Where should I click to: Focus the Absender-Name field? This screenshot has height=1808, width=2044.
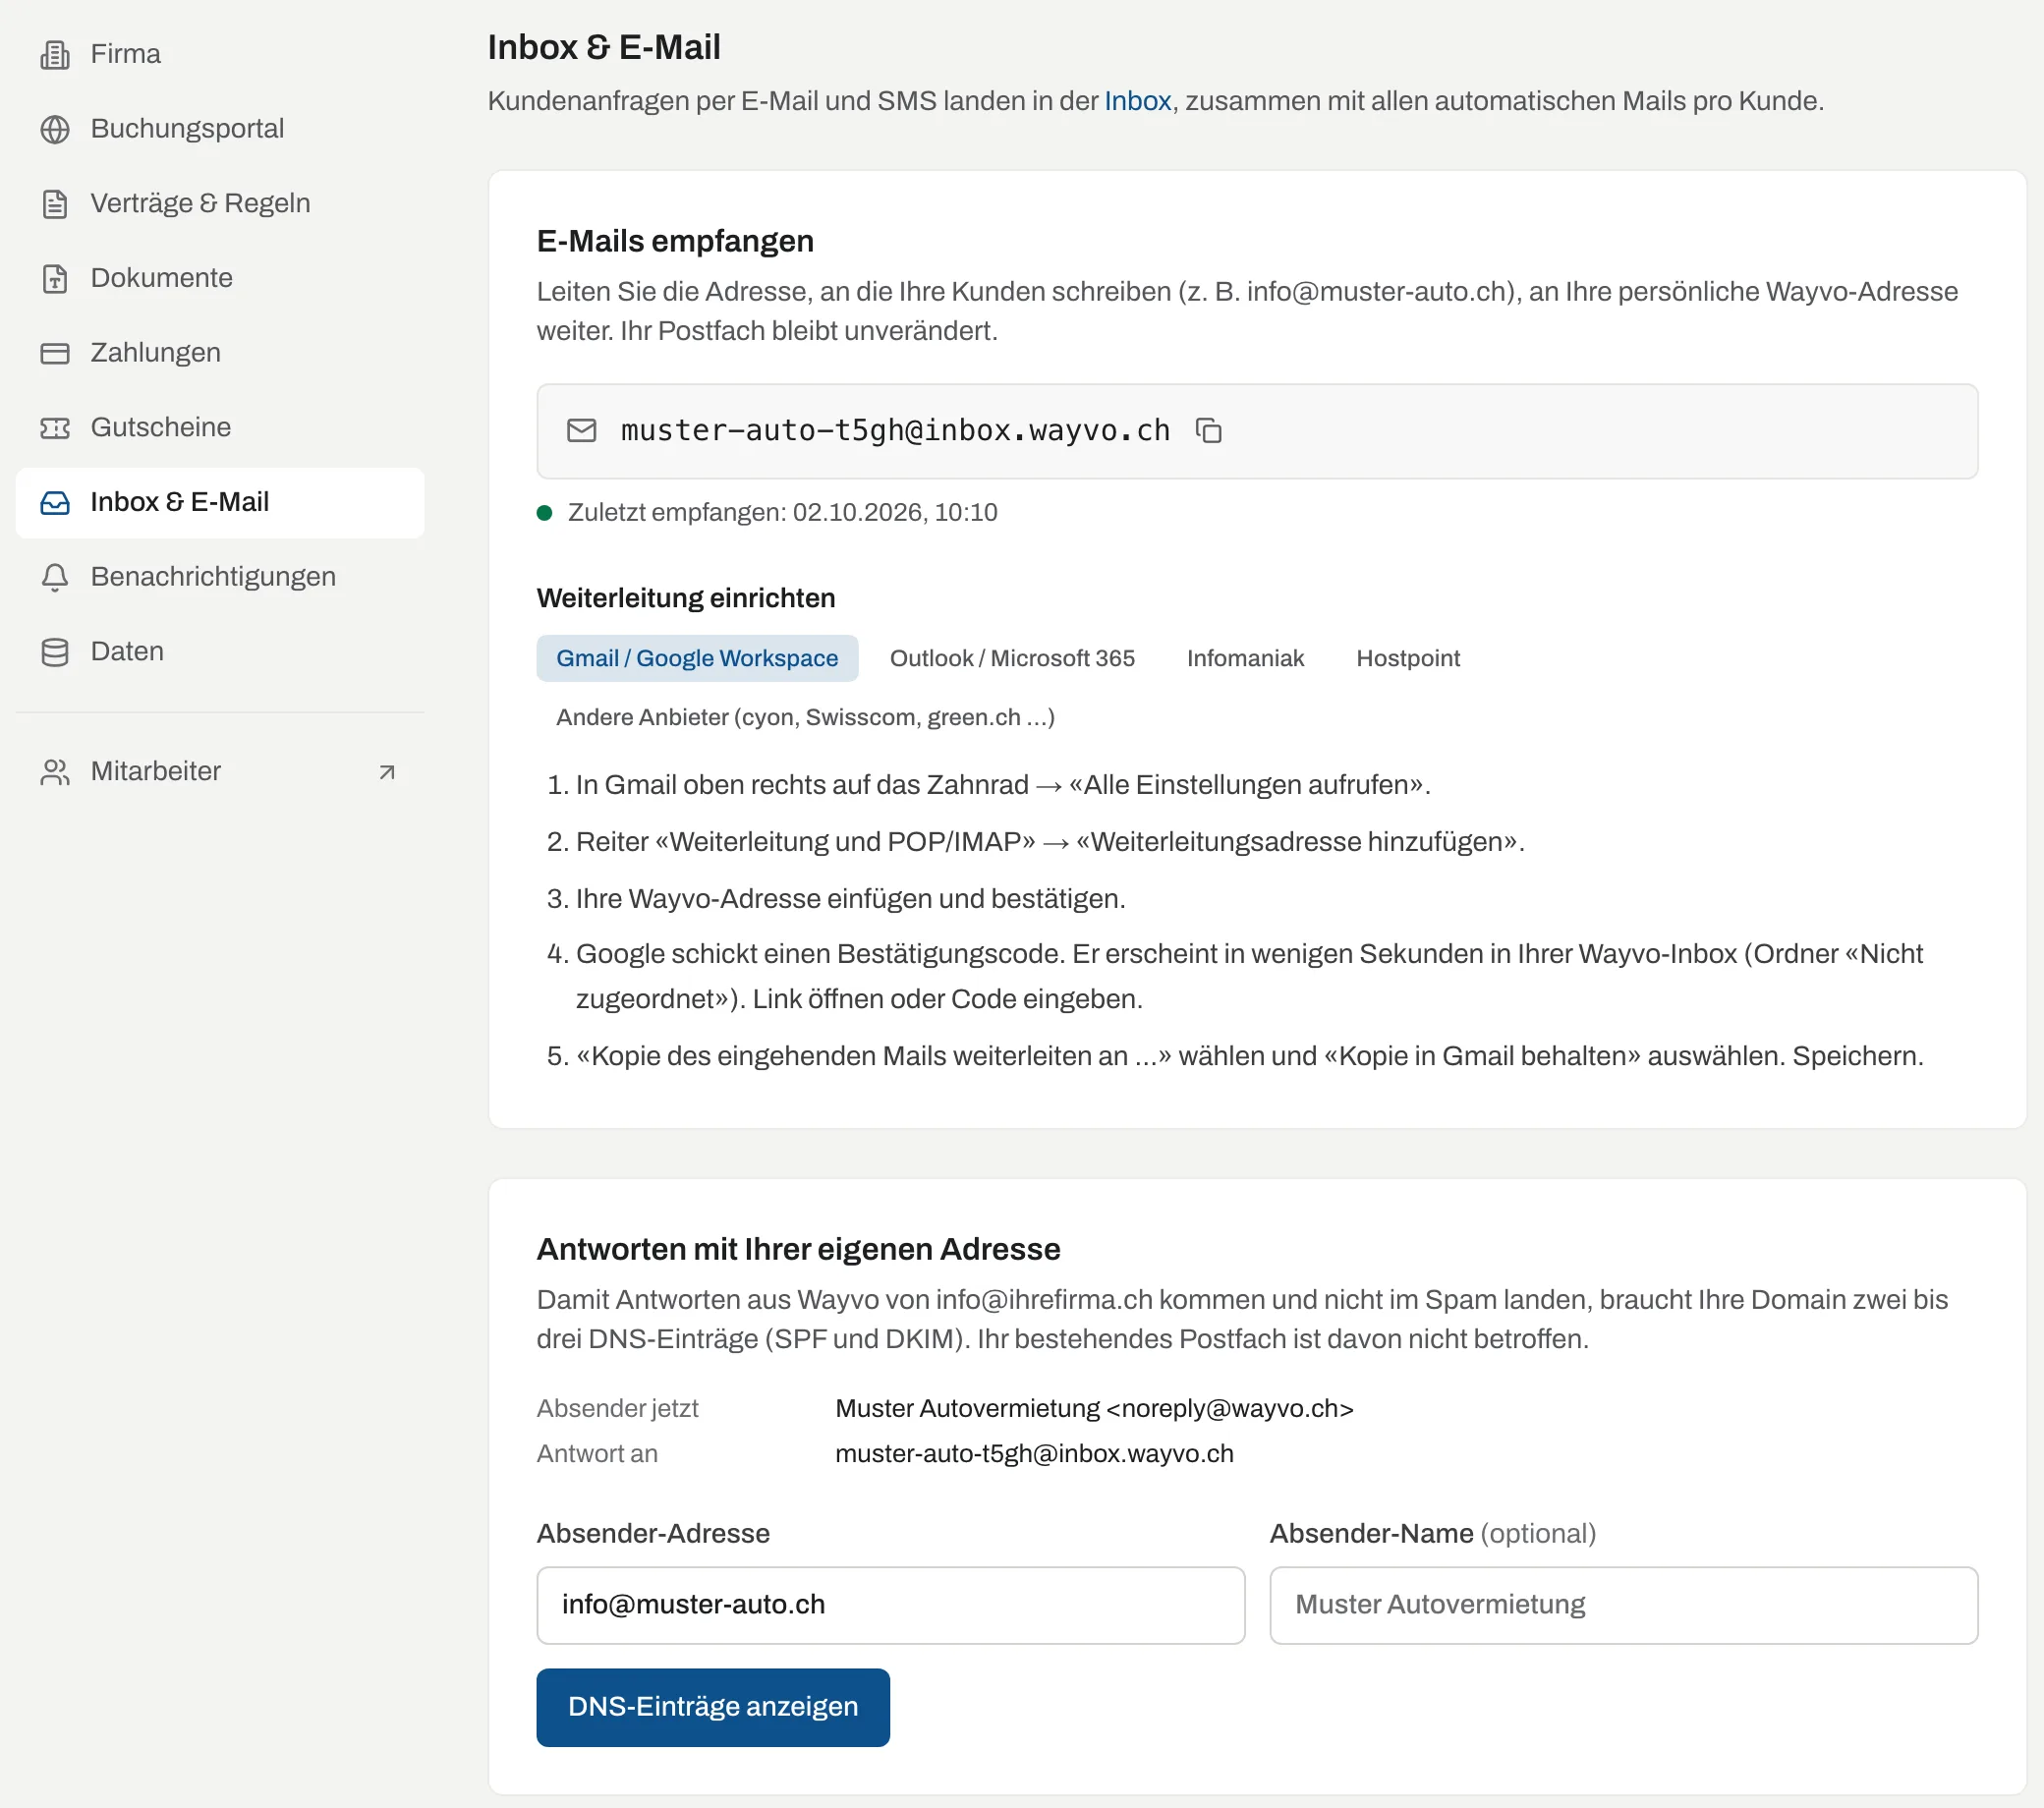[1623, 1605]
